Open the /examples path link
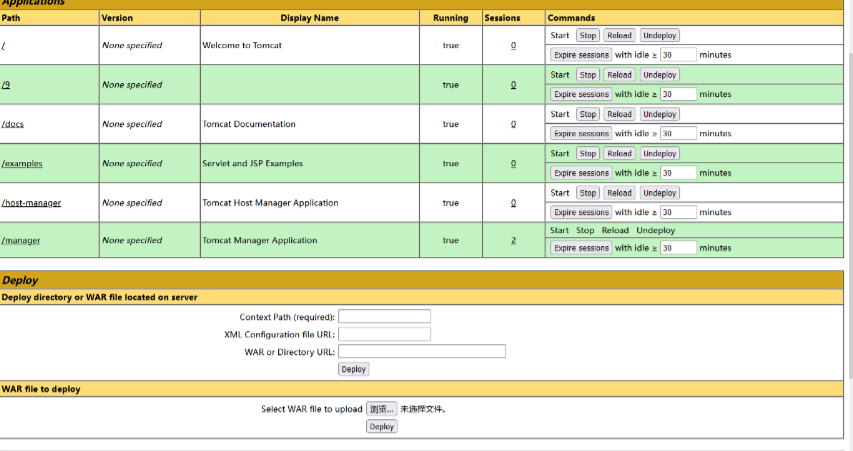 click(22, 163)
